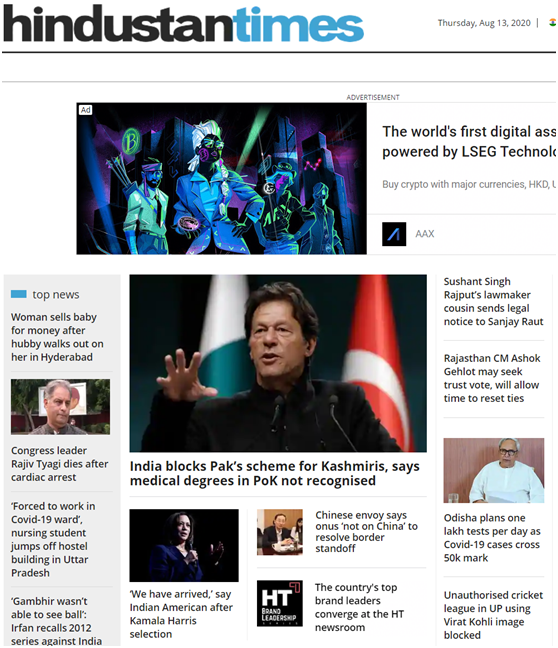Open Rajasthan CM Ashok Gehlot trust vote story
Image resolution: width=558 pixels, height=648 pixels.
pyautogui.click(x=492, y=378)
